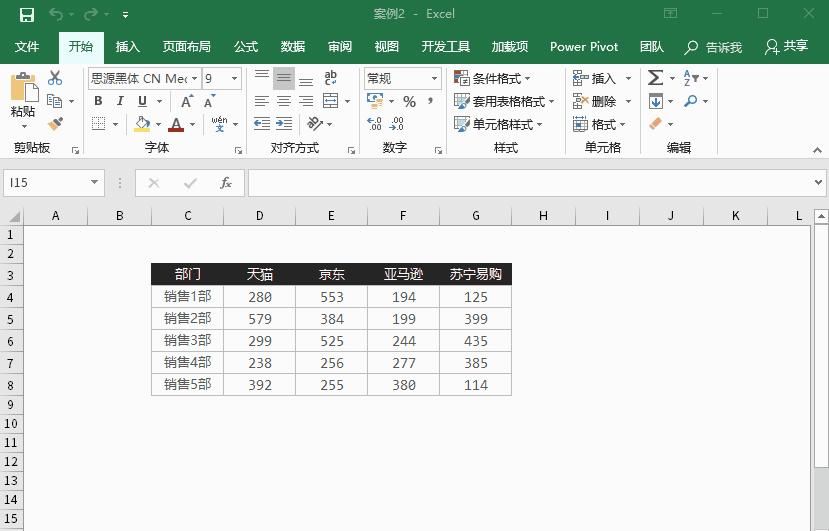Decrease indent in alignment group
Viewport: 829px width, 531px height.
coord(262,124)
